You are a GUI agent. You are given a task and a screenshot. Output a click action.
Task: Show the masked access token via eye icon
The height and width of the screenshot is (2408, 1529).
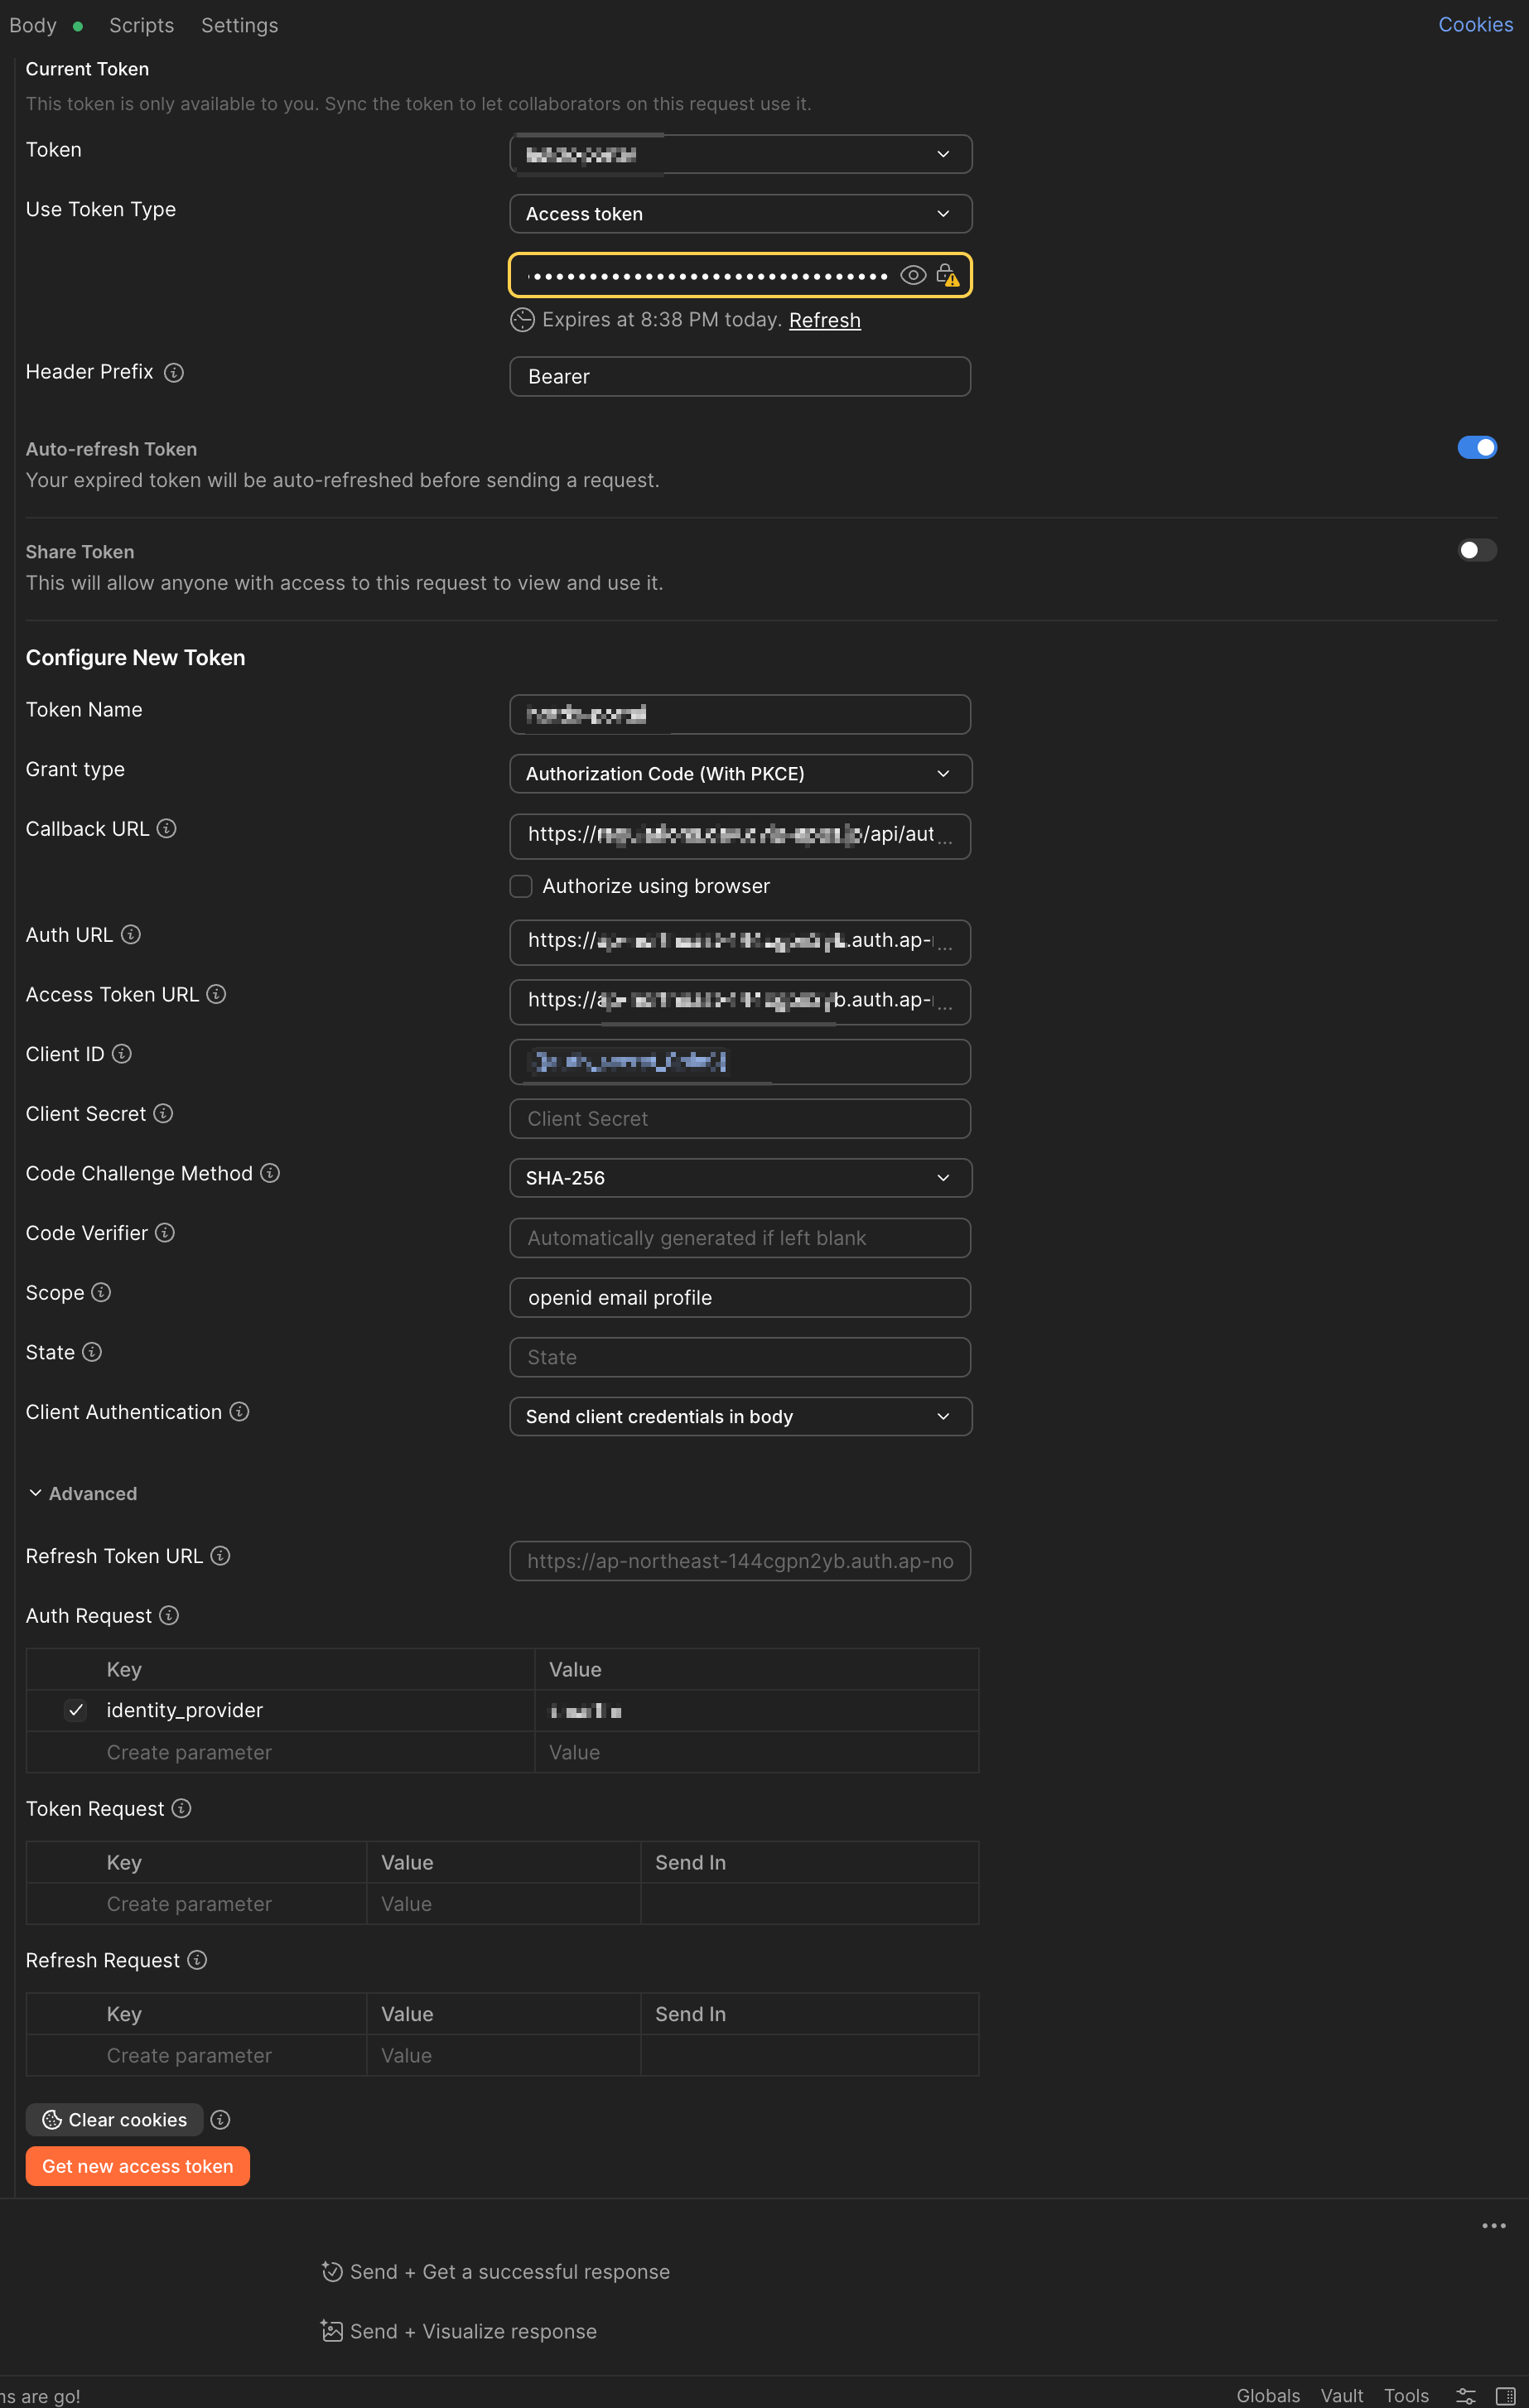(912, 275)
